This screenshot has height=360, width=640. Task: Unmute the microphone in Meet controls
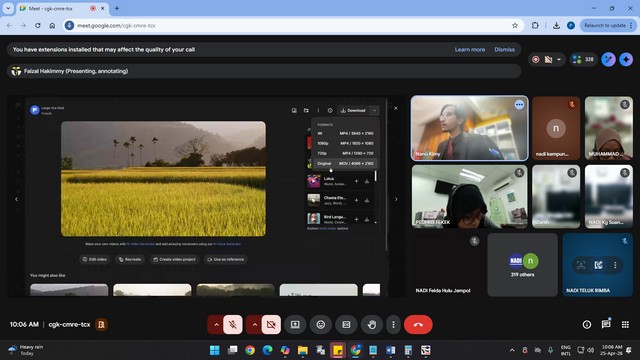coord(233,325)
